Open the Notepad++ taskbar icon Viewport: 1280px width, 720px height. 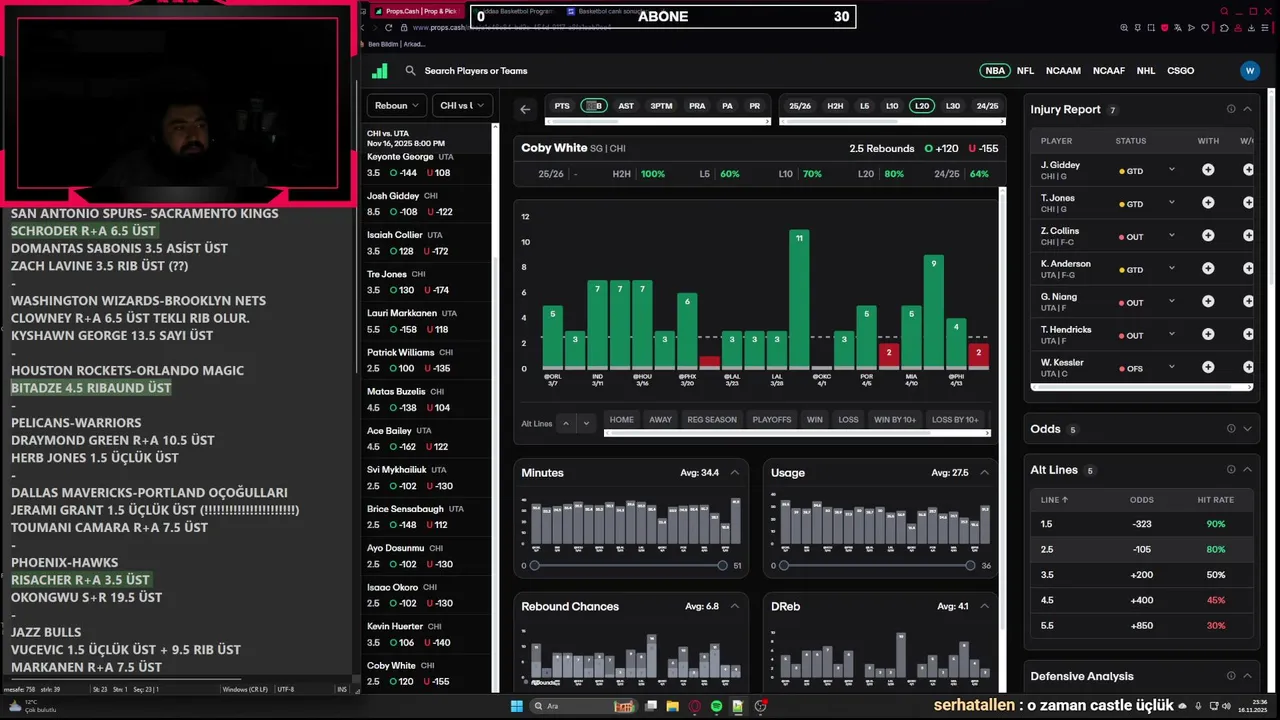coord(738,706)
